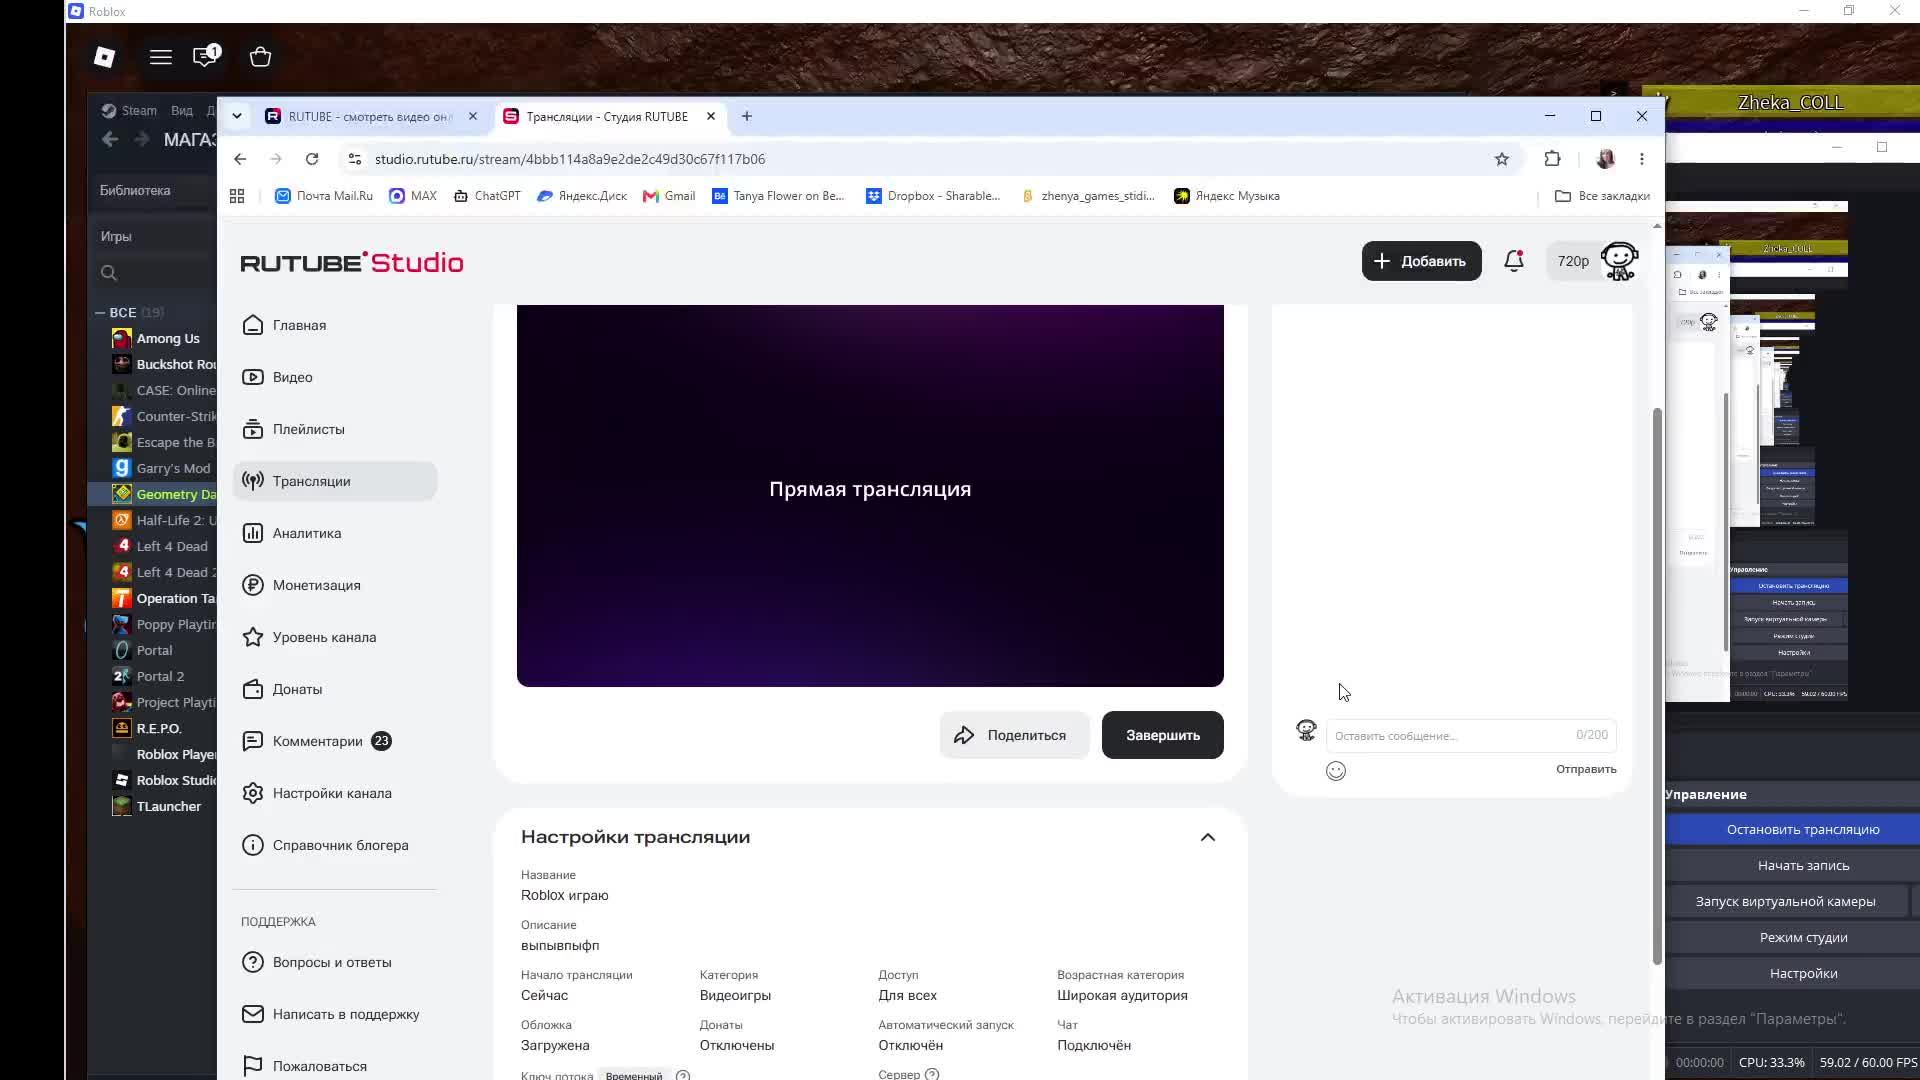
Task: Open the ChatGPT bookmark
Action: pyautogui.click(x=487, y=196)
